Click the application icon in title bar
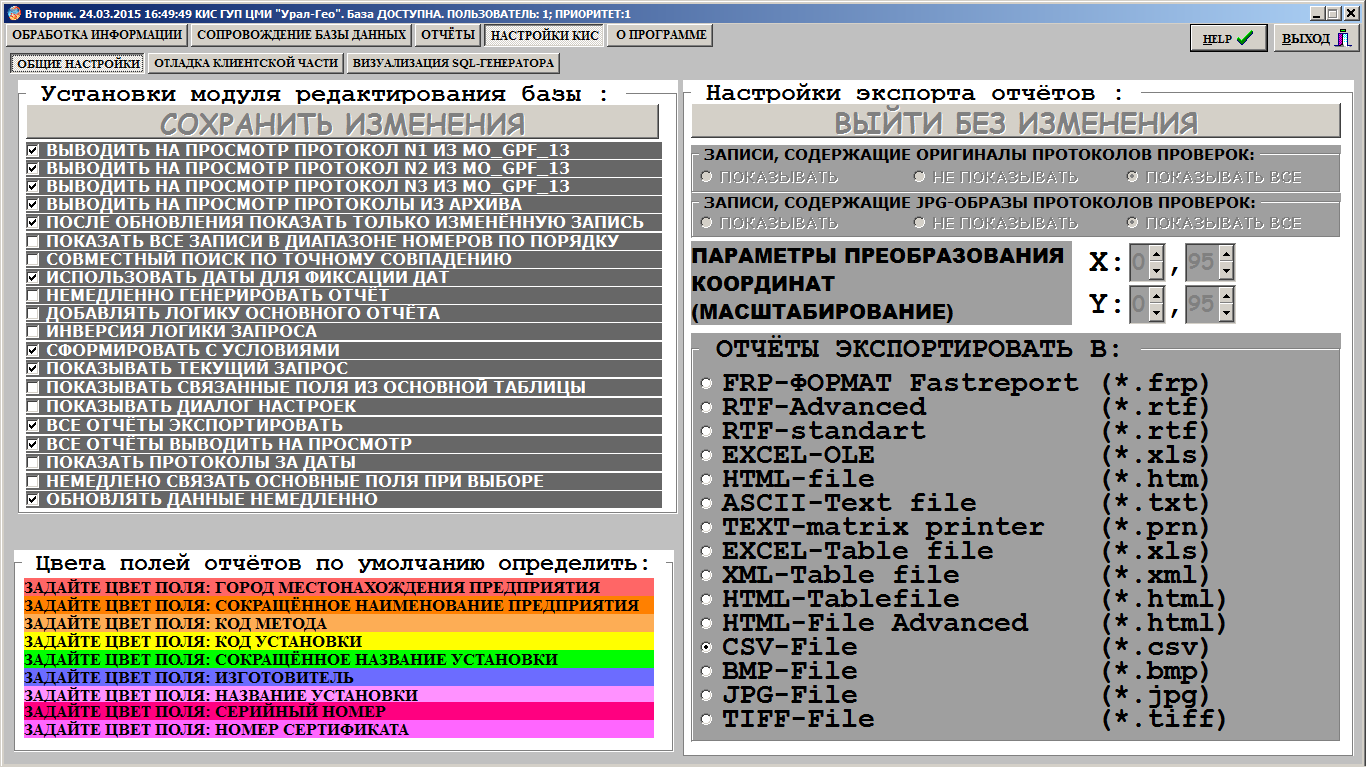Image resolution: width=1366 pixels, height=768 pixels. pos(12,13)
